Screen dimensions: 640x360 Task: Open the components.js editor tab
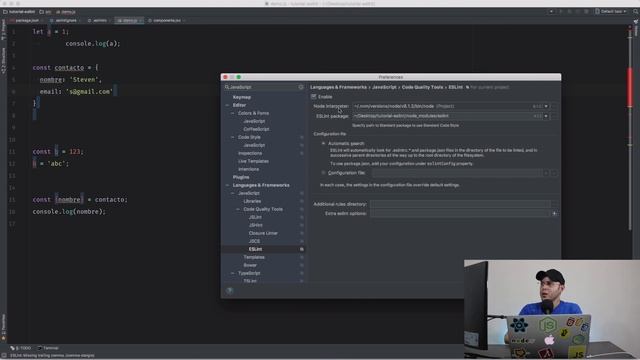[167, 20]
